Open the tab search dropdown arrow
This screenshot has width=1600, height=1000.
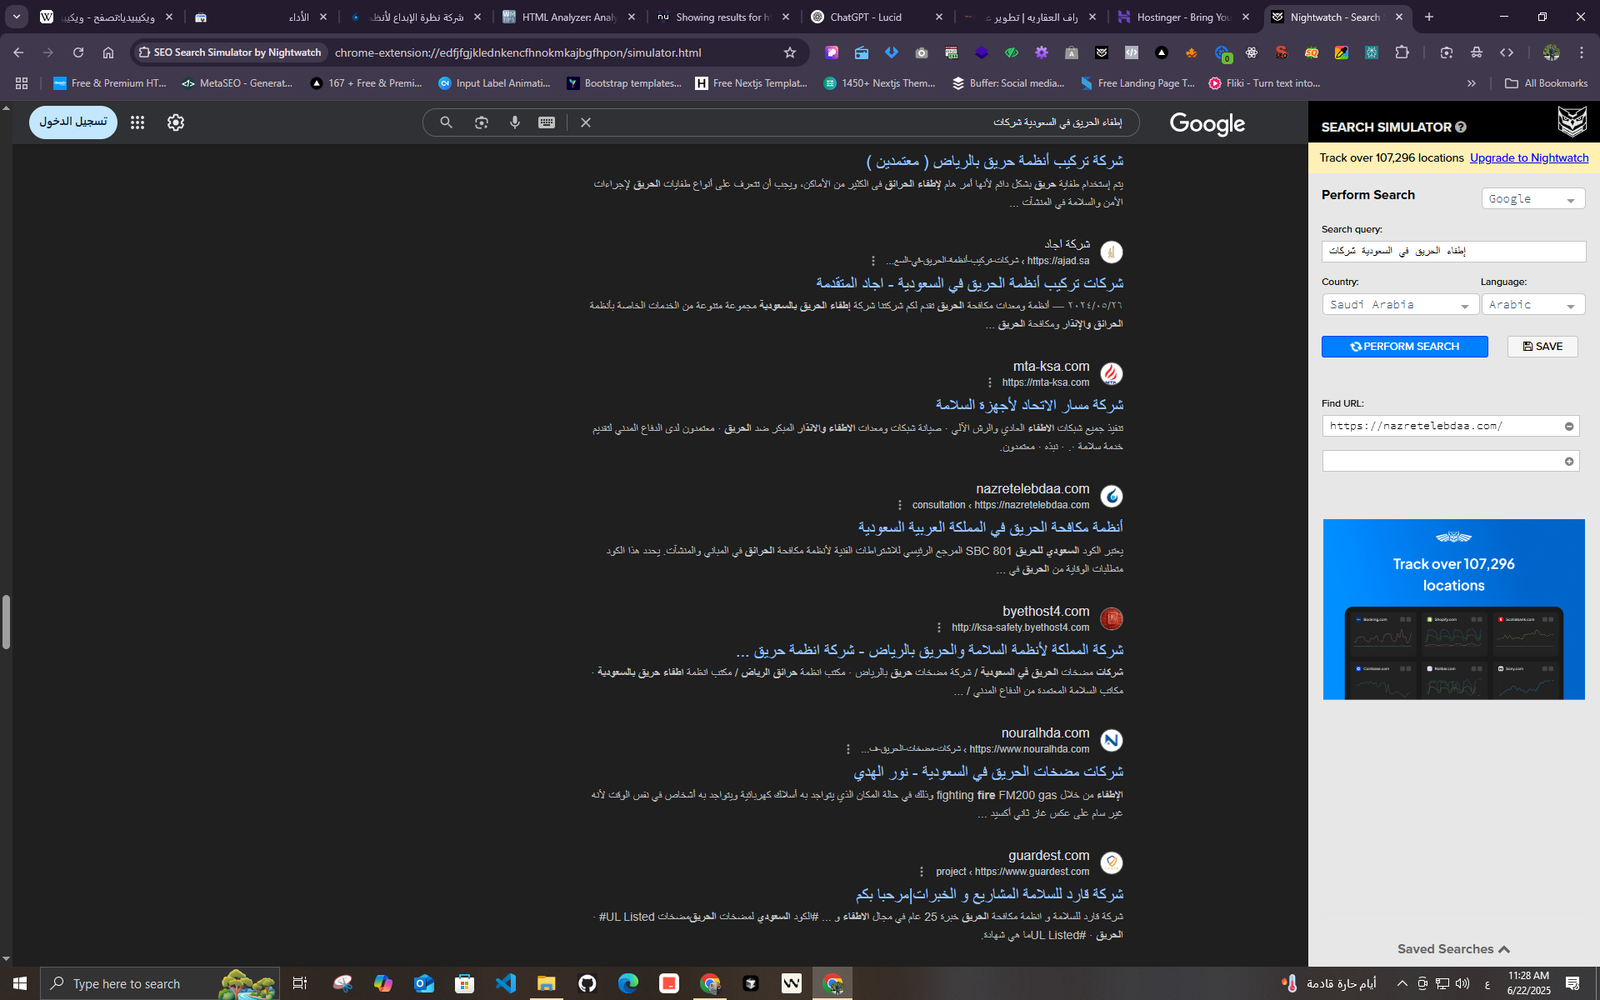[16, 17]
